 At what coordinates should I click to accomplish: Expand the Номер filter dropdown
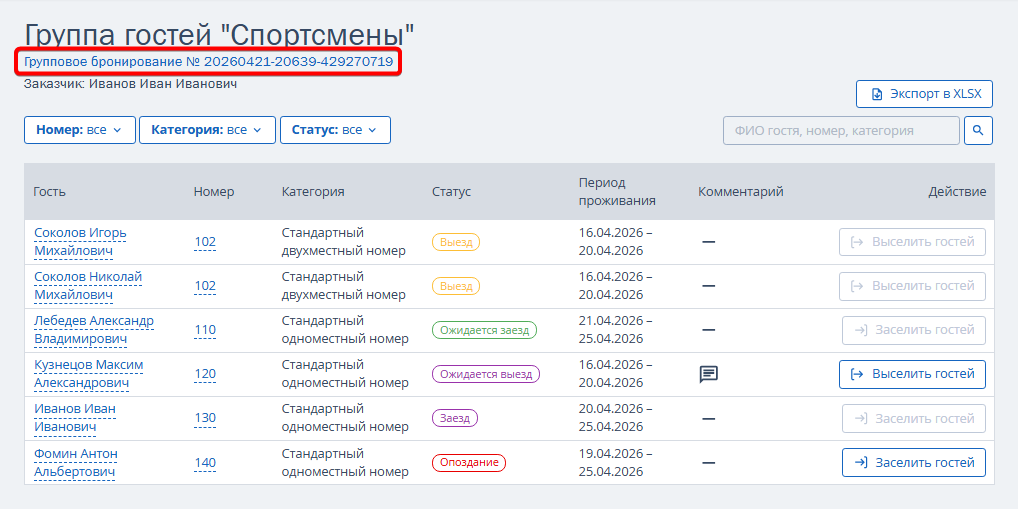(80, 130)
